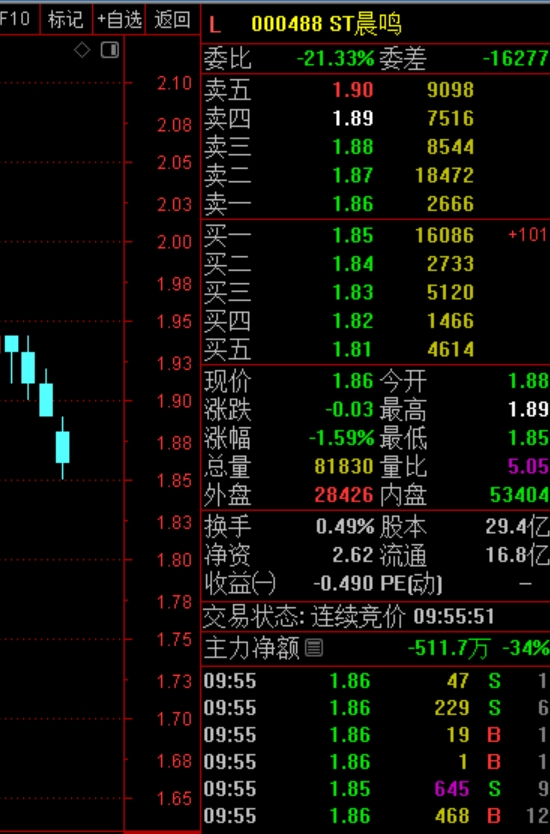Click the 1.65 price axis label

[x=174, y=799]
